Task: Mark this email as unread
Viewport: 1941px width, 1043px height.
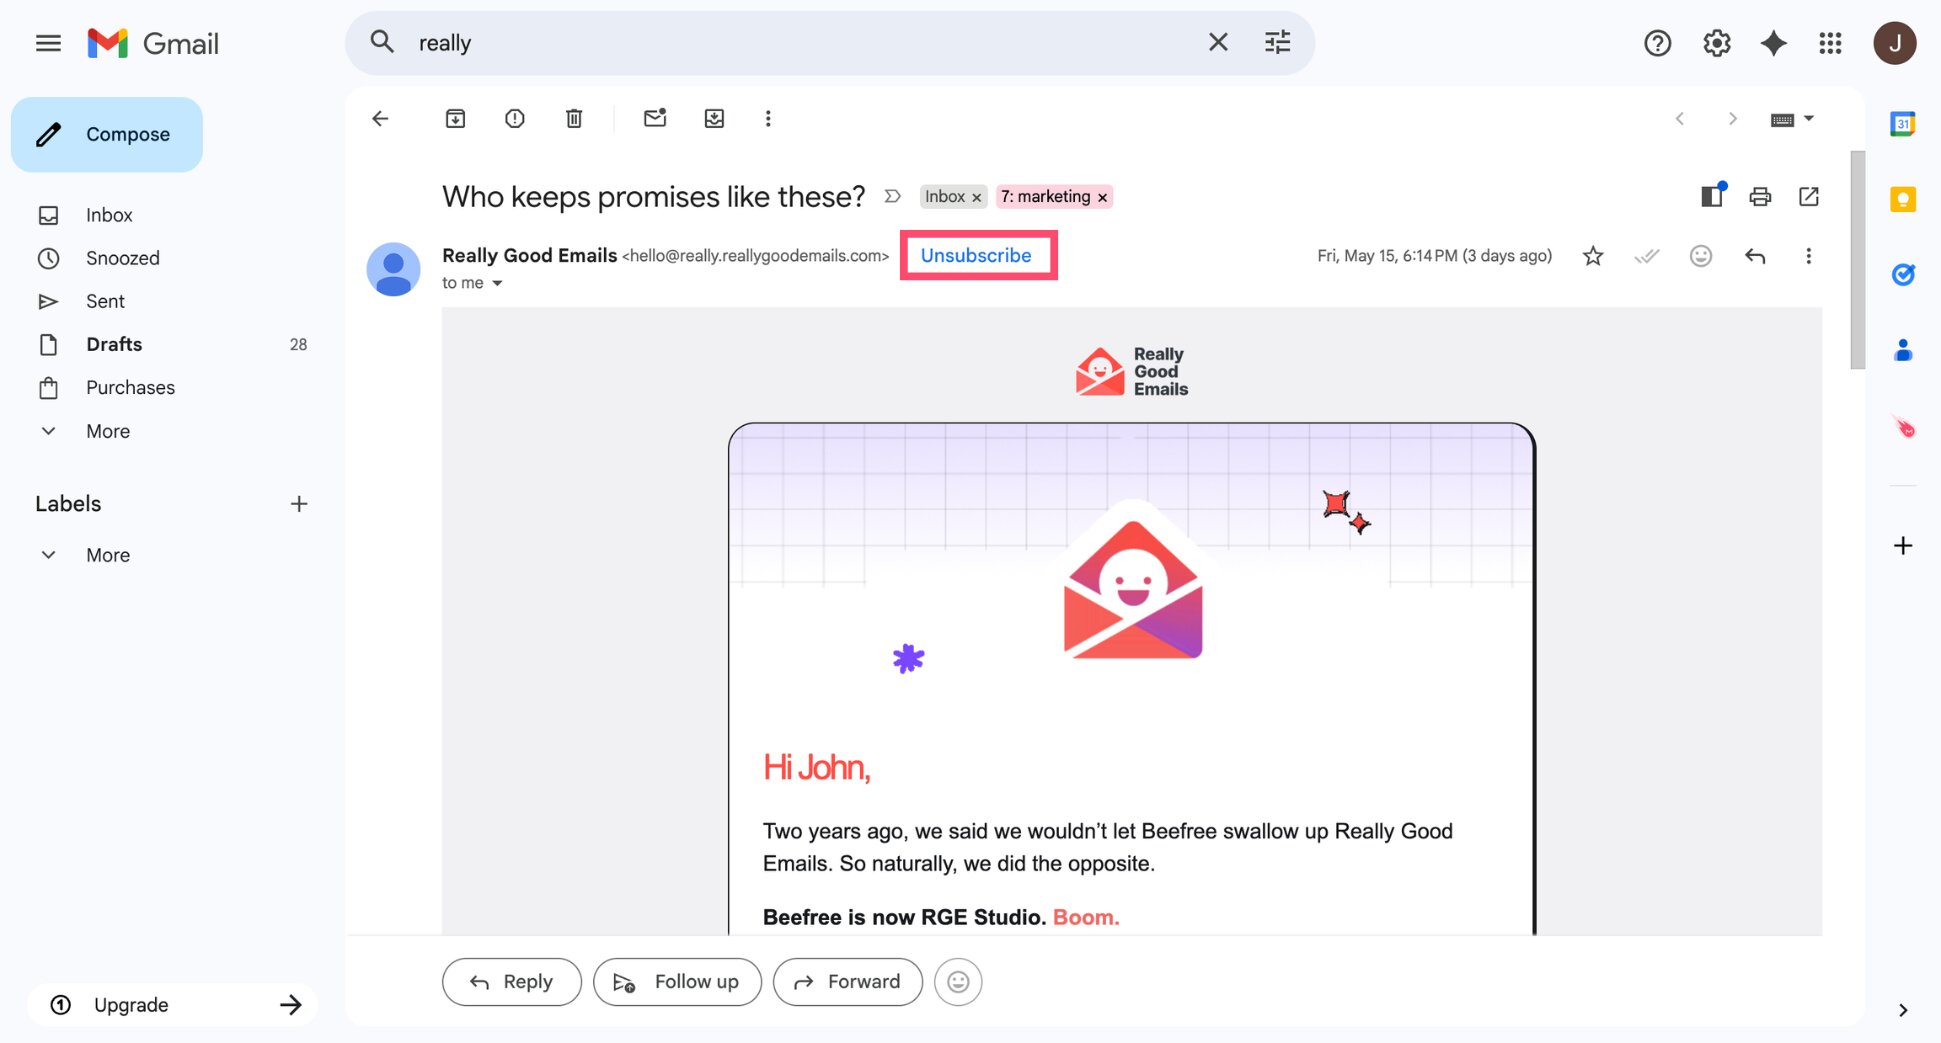Action: (655, 119)
